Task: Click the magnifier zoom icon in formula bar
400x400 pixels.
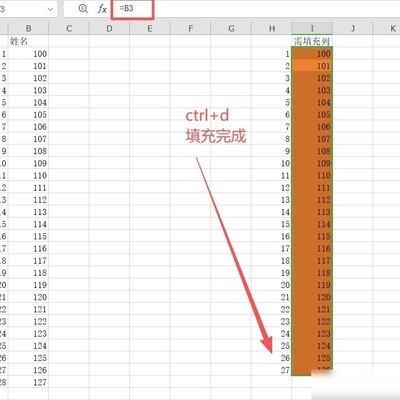Action: (x=83, y=9)
